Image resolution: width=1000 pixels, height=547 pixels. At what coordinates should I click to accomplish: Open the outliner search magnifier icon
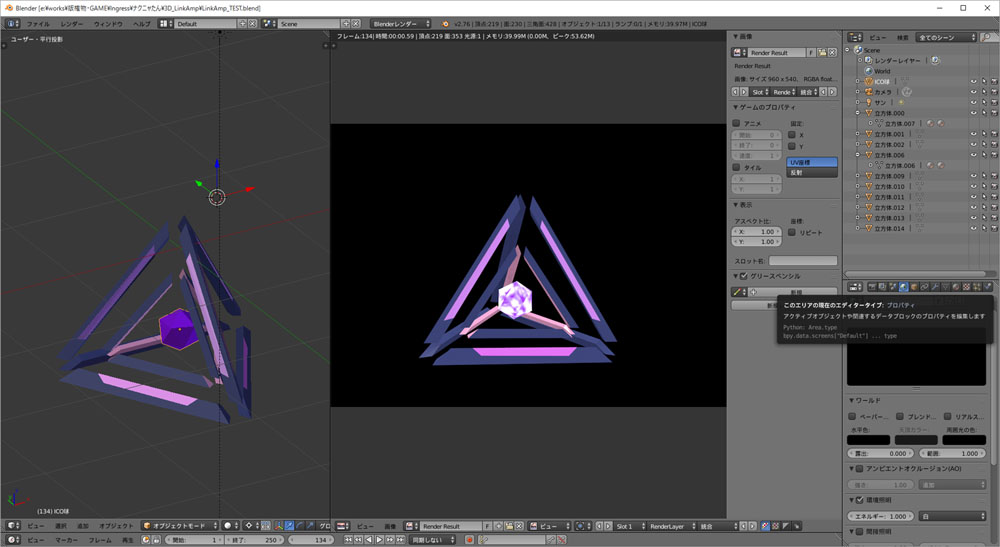988,37
